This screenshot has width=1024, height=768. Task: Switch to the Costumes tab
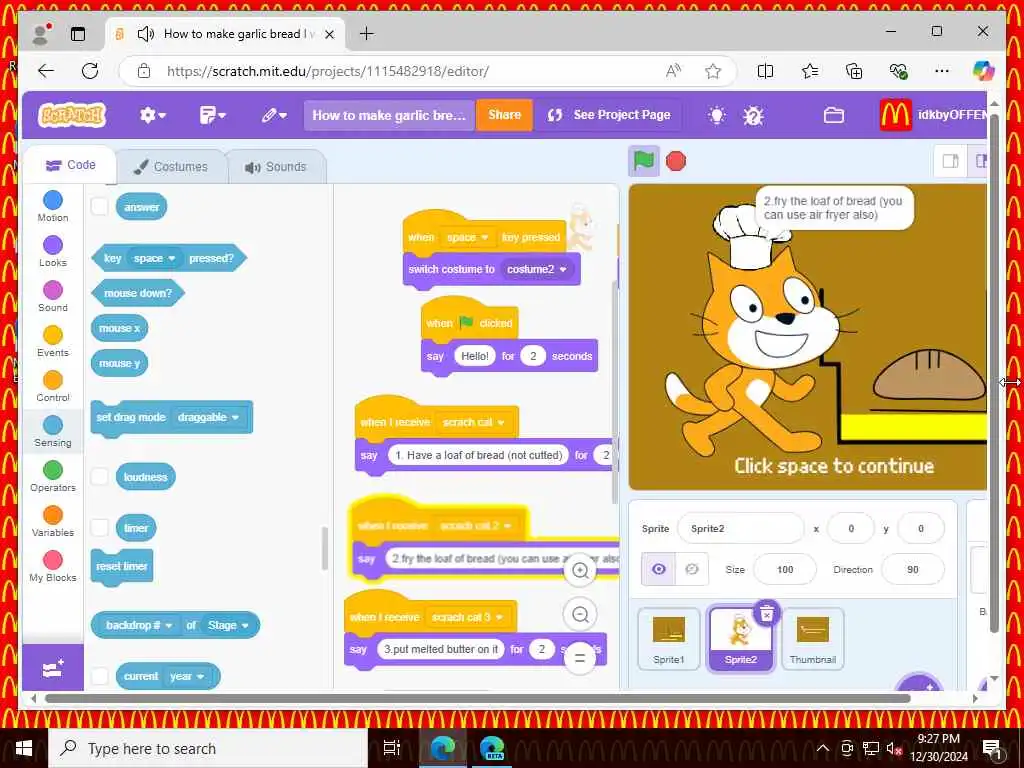171,167
